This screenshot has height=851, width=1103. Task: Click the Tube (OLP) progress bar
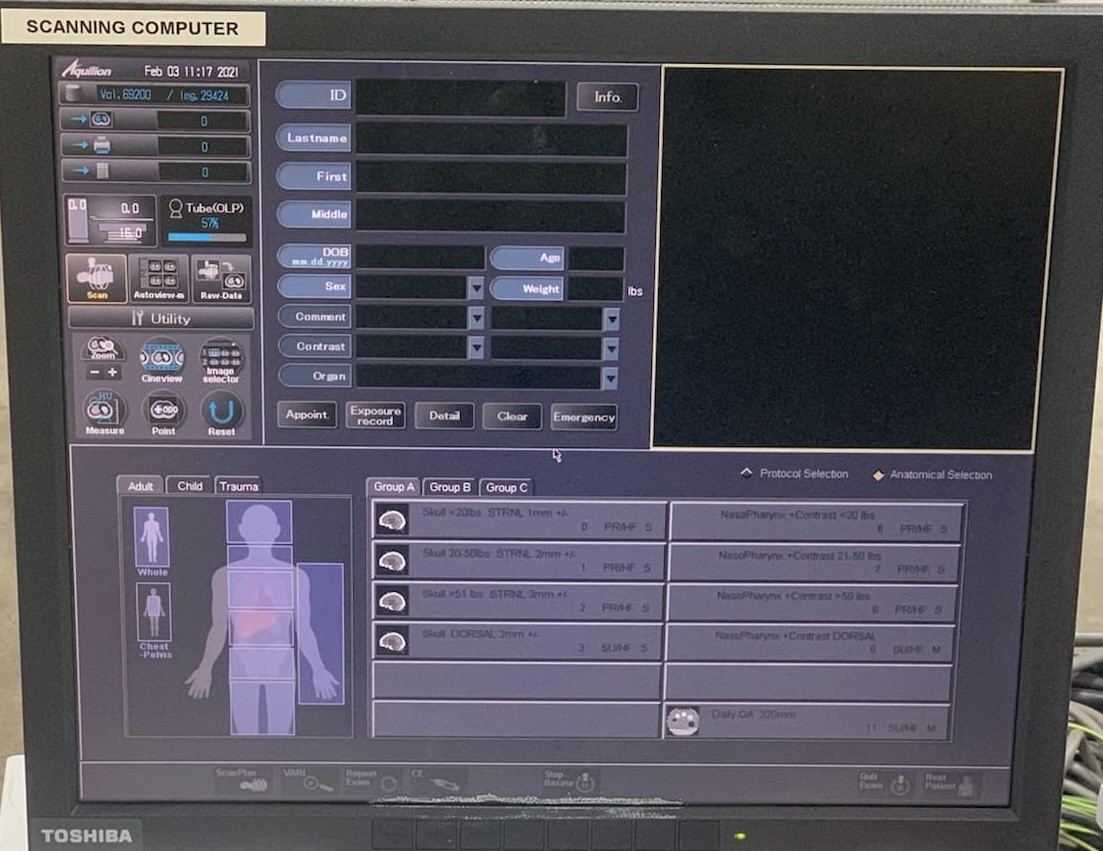[206, 237]
